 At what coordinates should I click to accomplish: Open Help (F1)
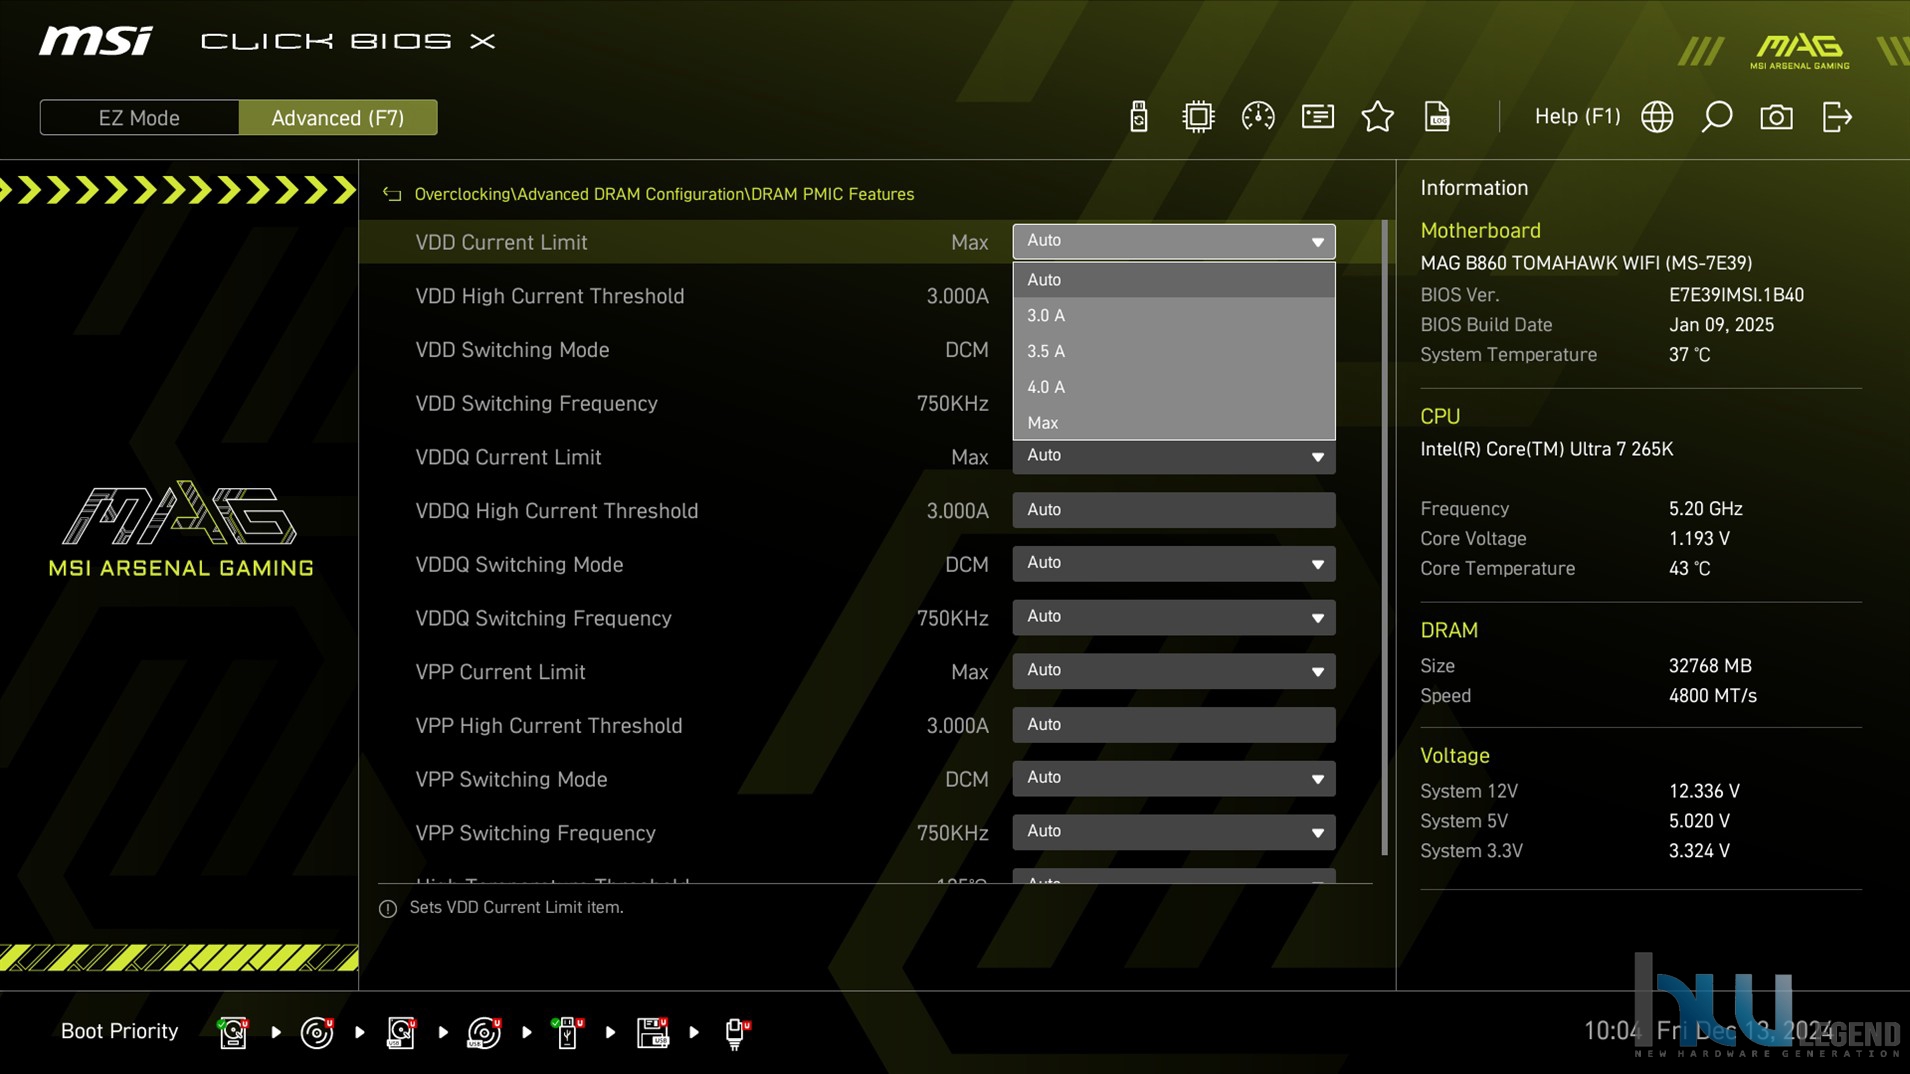[x=1577, y=116]
